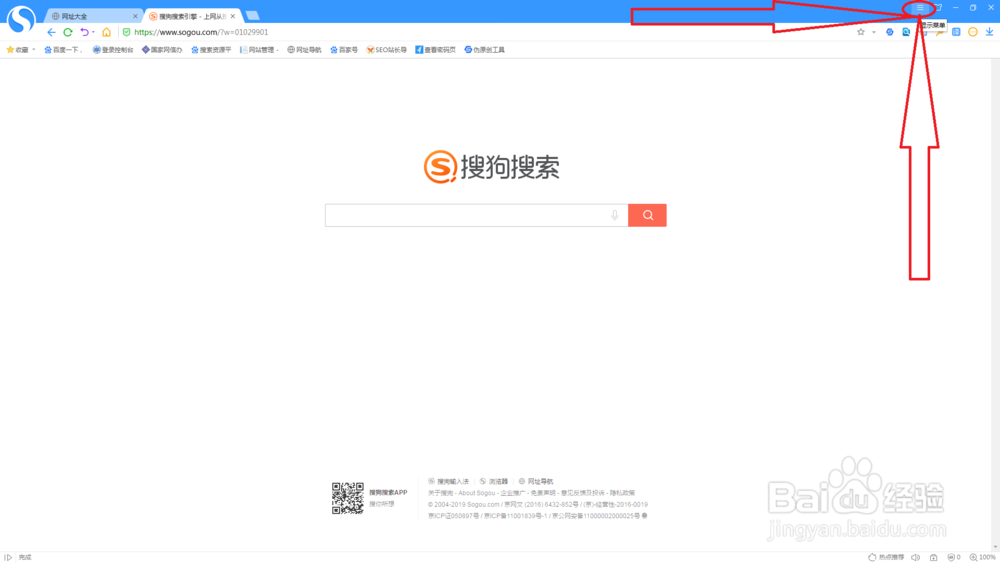Expand the dropdown arrow next to the star
This screenshot has width=1000, height=563.
874,32
